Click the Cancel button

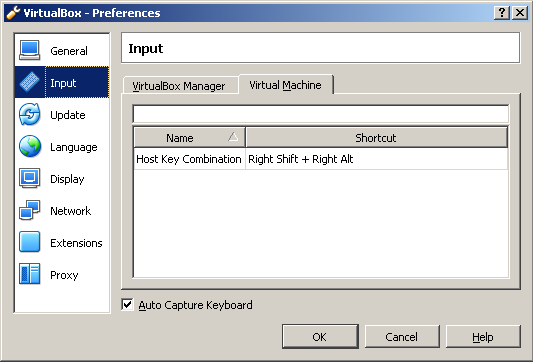point(402,336)
